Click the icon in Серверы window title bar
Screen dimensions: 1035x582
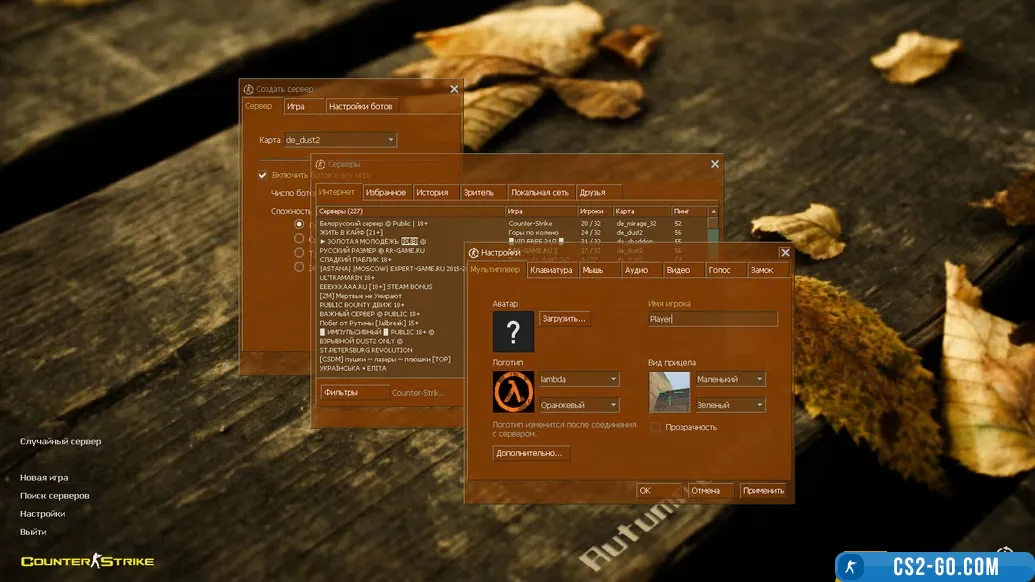[320, 164]
